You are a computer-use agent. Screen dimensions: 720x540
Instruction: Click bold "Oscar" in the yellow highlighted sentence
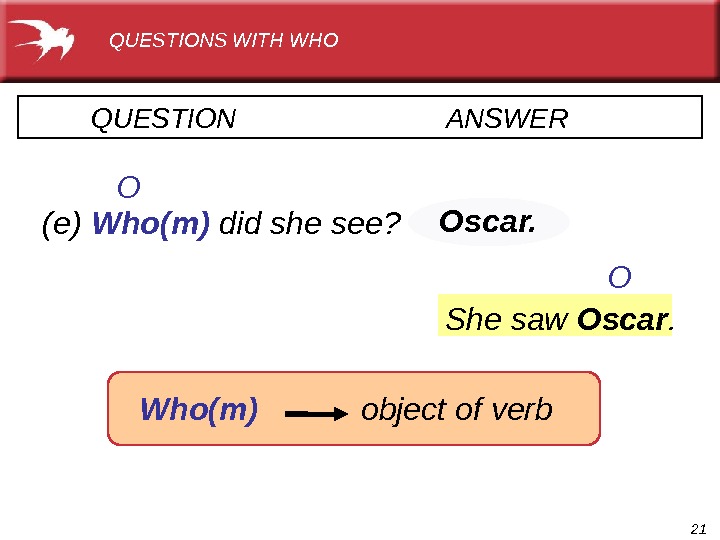pyautogui.click(x=622, y=320)
